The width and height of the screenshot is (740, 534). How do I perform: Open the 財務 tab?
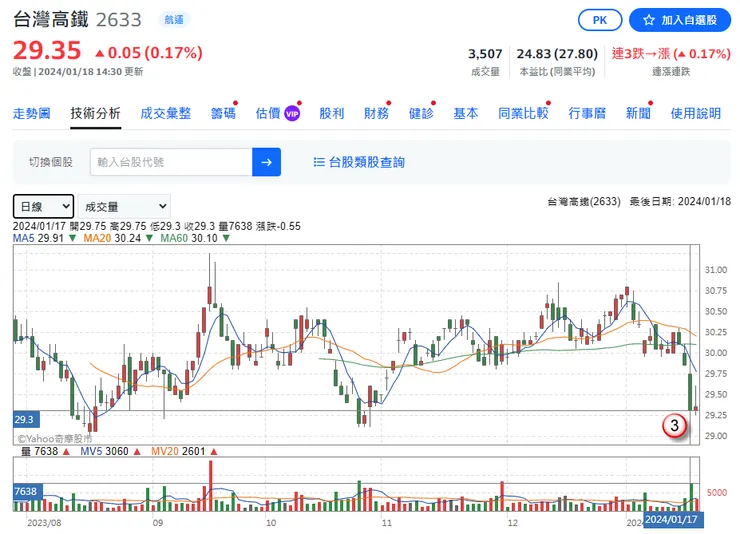[x=377, y=113]
